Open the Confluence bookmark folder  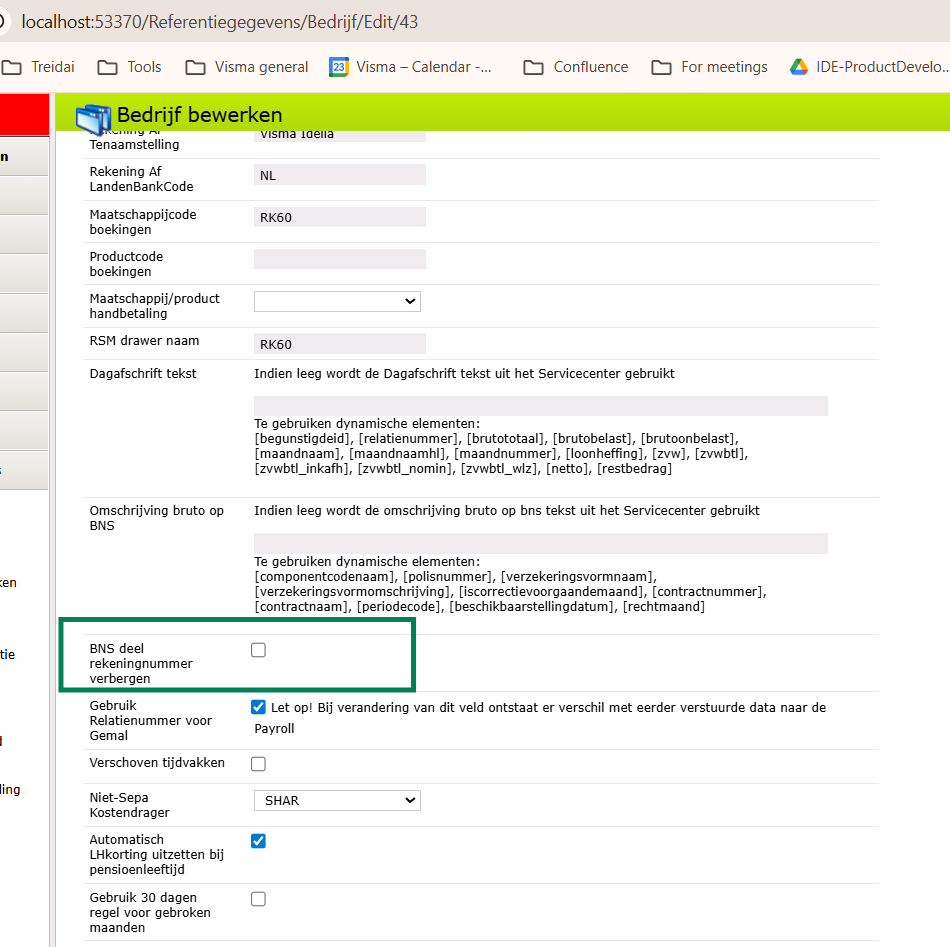[576, 67]
